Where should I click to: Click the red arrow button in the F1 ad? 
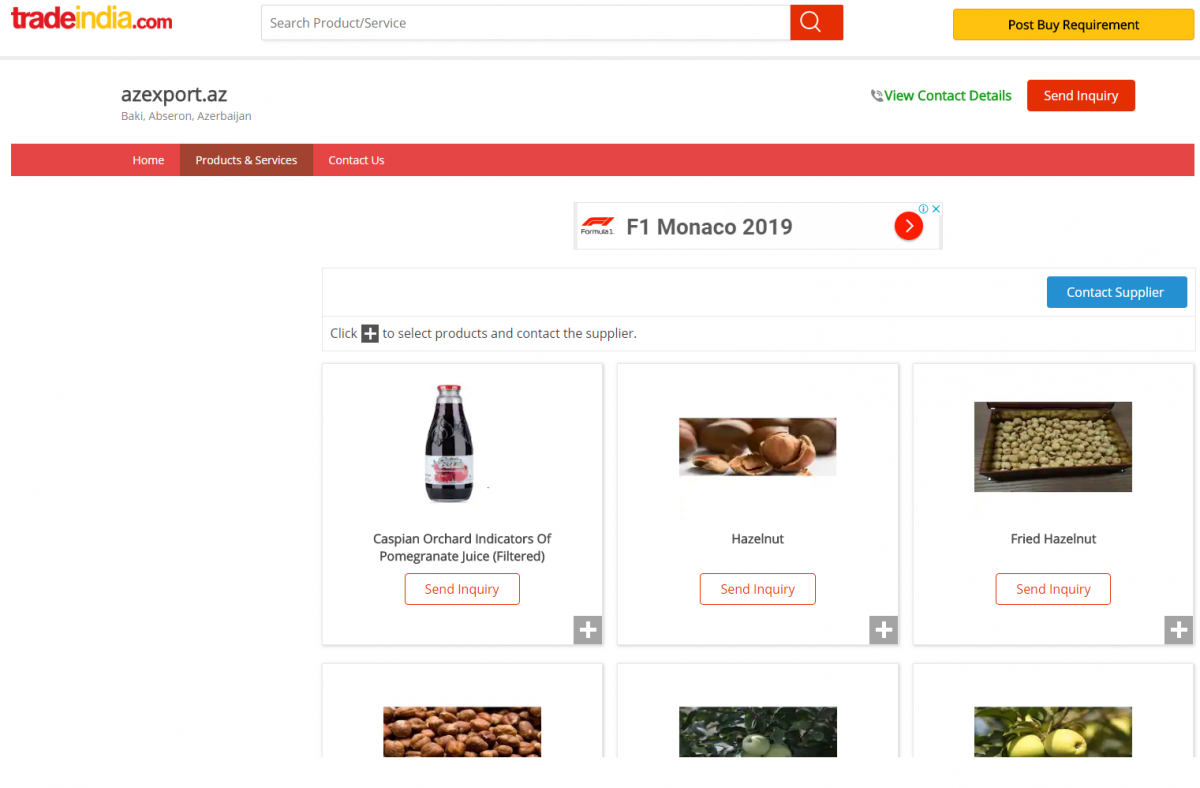pyautogui.click(x=908, y=225)
